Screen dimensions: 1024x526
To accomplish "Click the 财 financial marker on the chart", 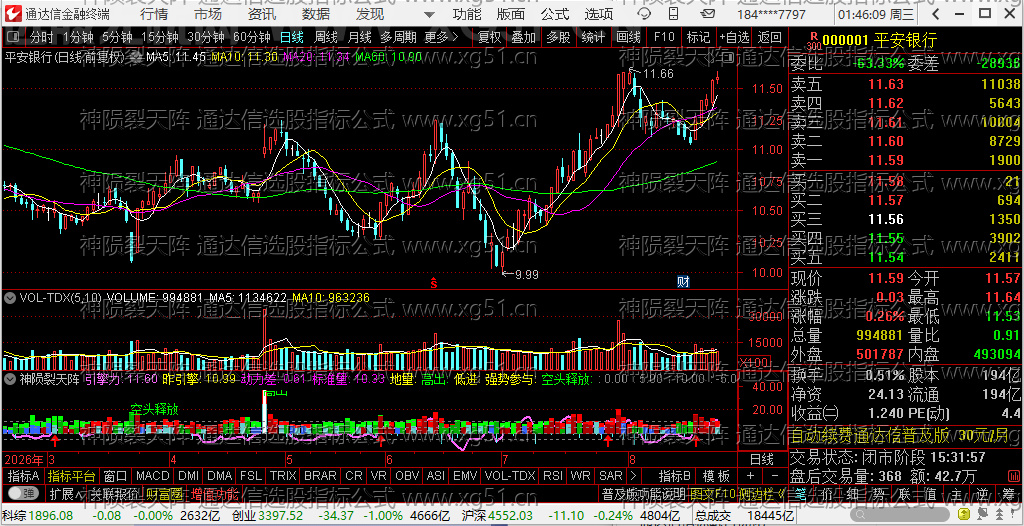I will point(683,282).
